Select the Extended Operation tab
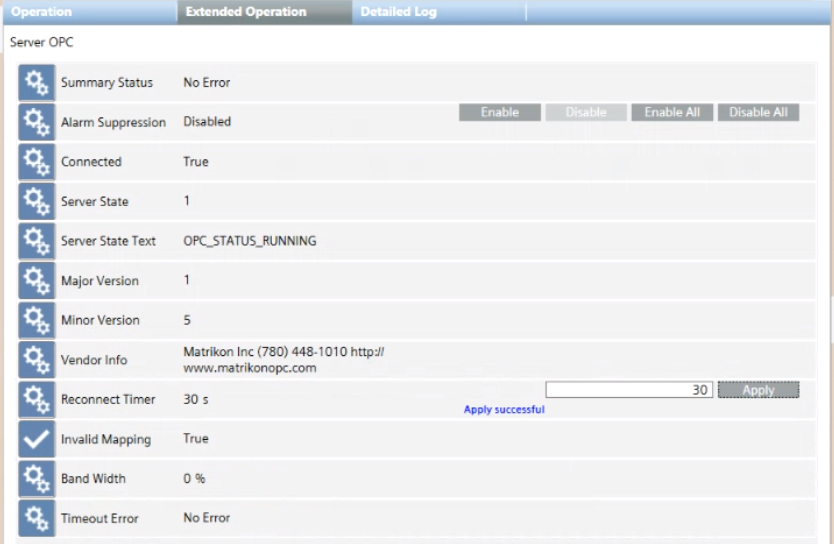The width and height of the screenshot is (834, 544). 246,12
